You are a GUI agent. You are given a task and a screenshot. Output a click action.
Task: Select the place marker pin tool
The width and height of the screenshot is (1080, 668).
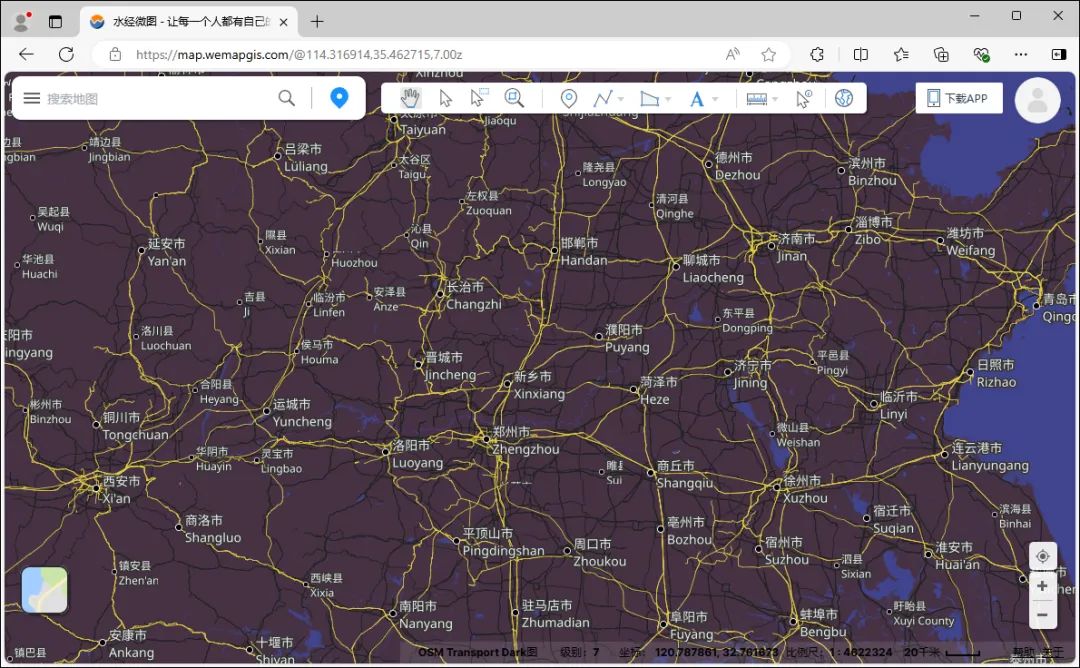[568, 98]
